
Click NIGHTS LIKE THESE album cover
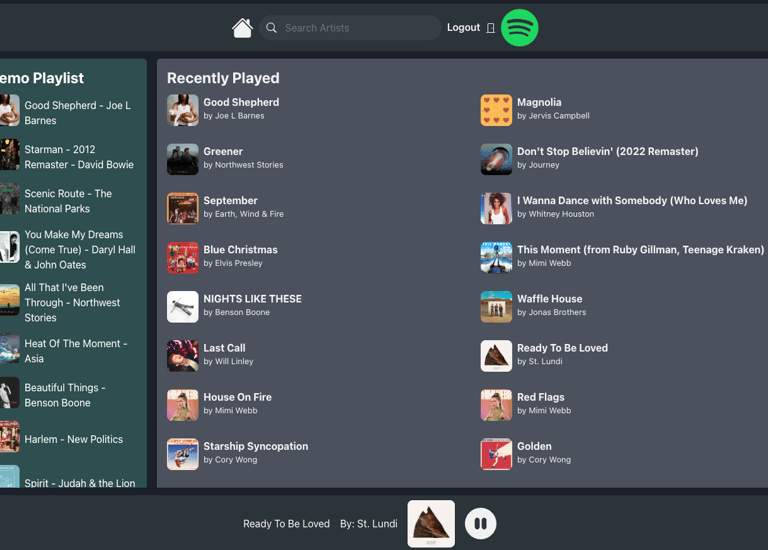click(183, 307)
